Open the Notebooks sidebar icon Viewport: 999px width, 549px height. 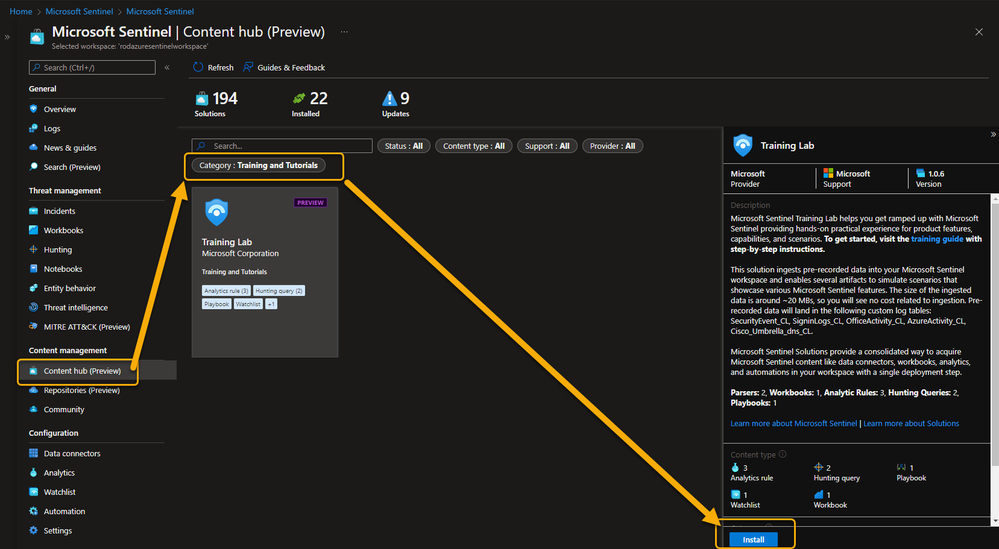[x=34, y=268]
